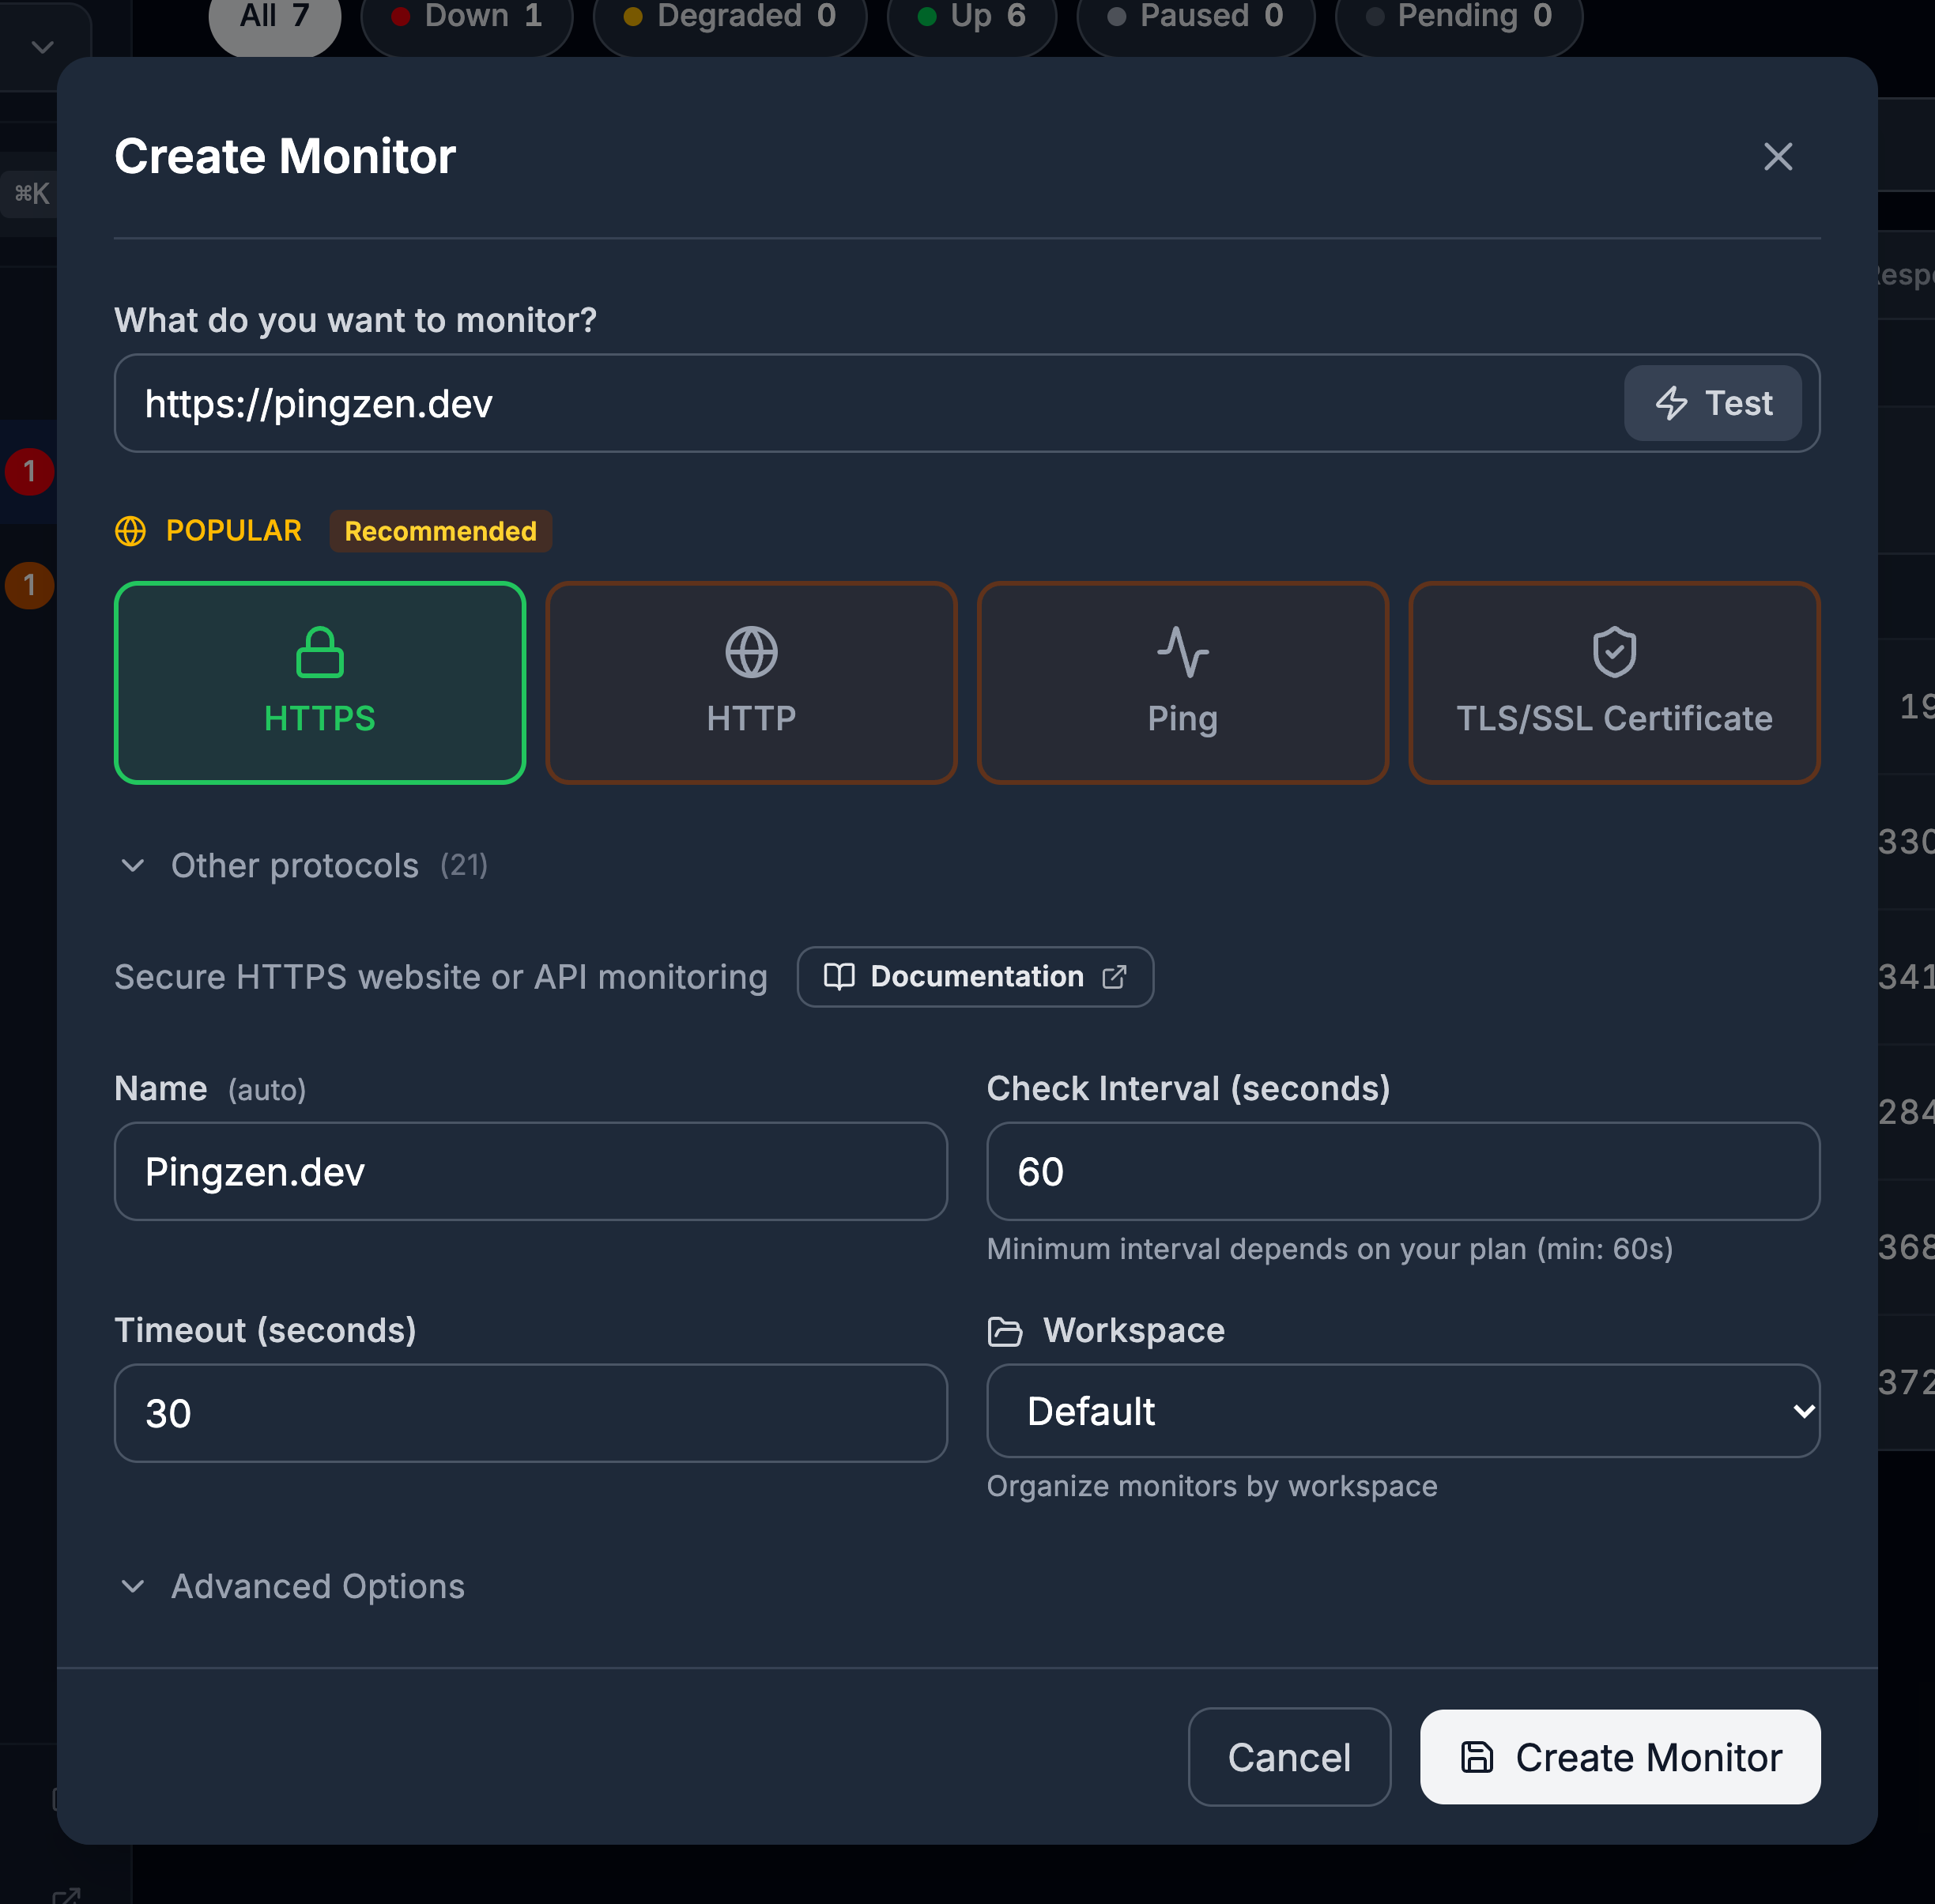
Task: Click the sidebar collapse chevron at top left
Action: [42, 46]
